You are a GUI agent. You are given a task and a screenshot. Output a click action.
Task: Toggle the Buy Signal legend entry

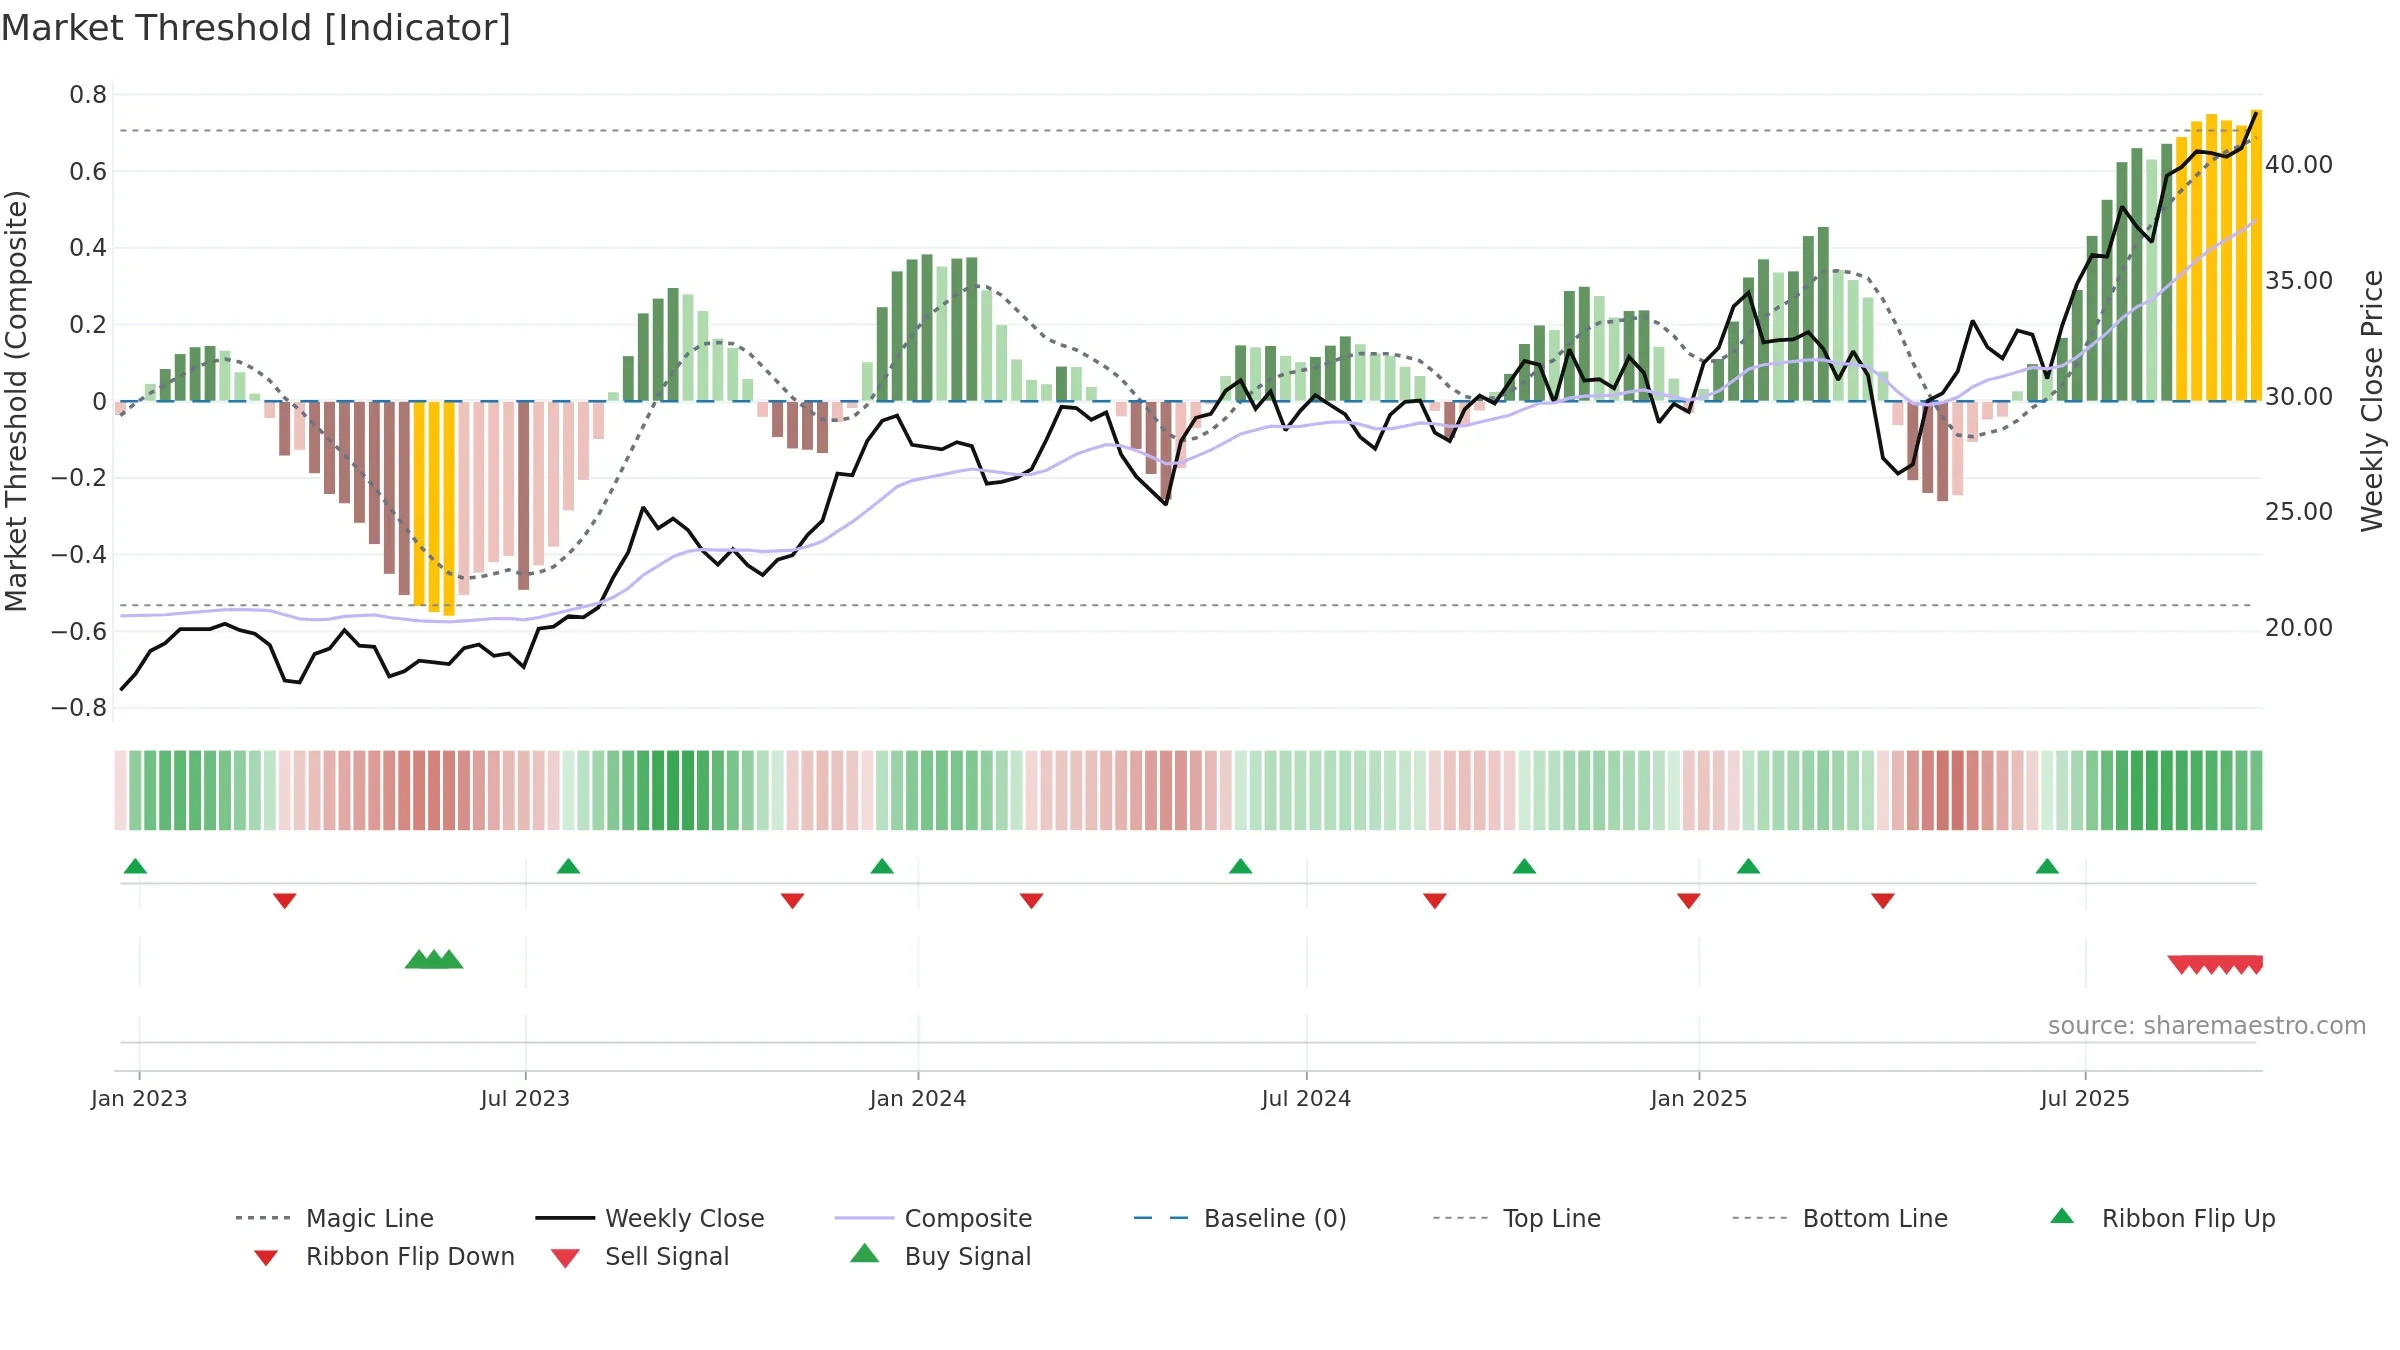940,1256
